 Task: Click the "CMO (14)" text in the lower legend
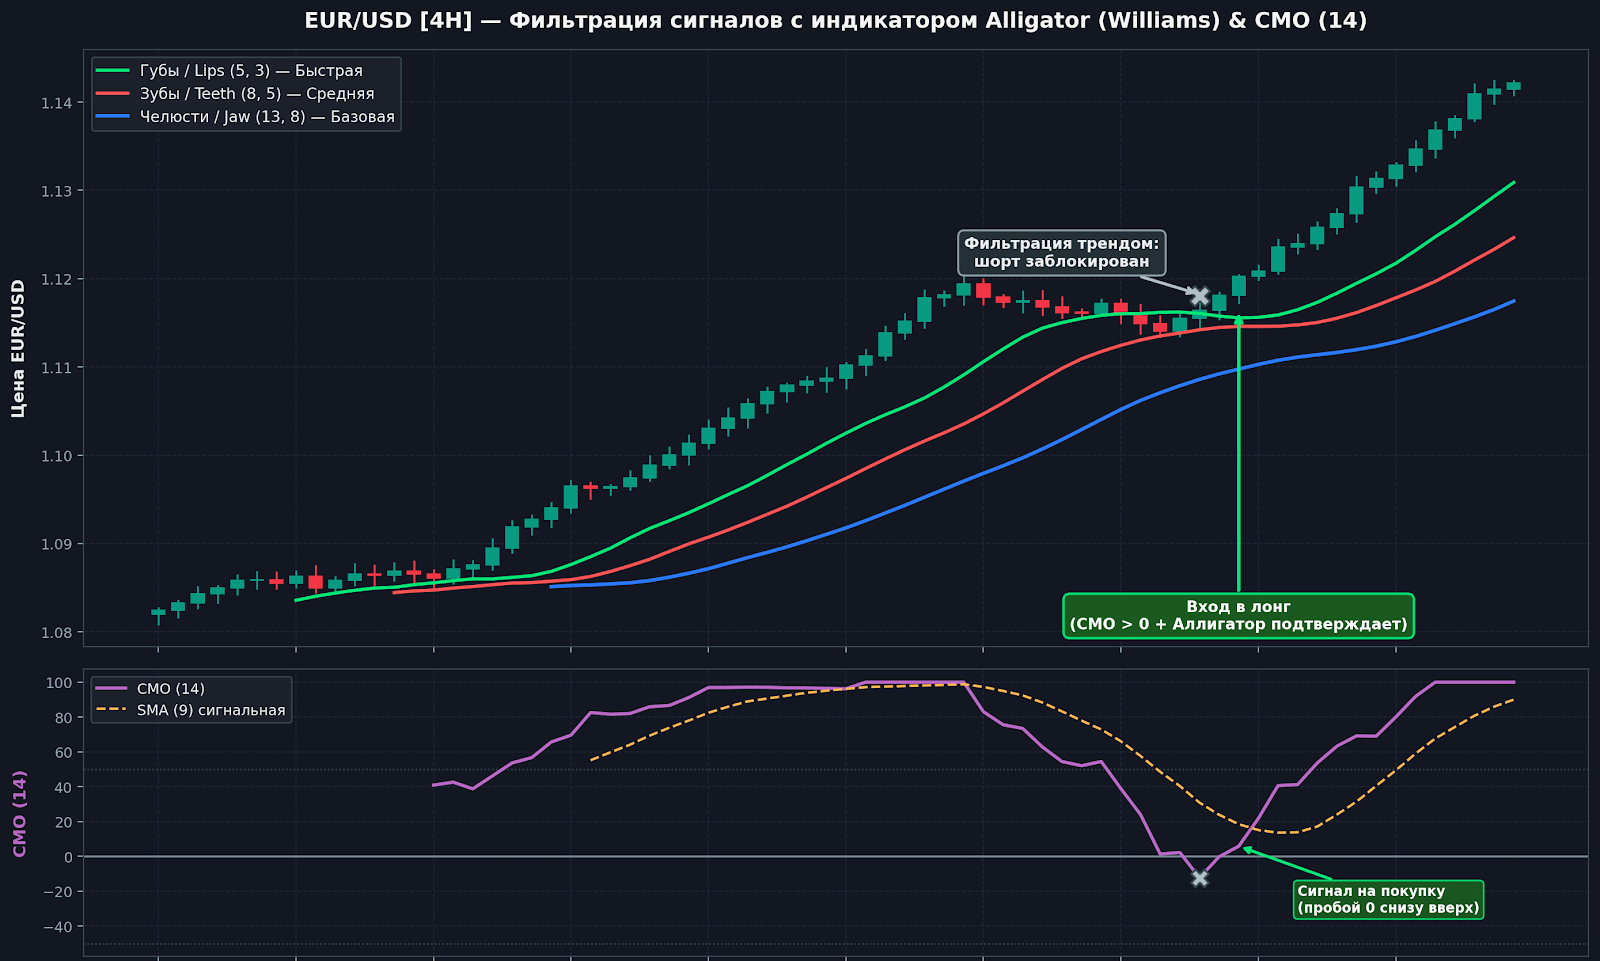coord(171,689)
